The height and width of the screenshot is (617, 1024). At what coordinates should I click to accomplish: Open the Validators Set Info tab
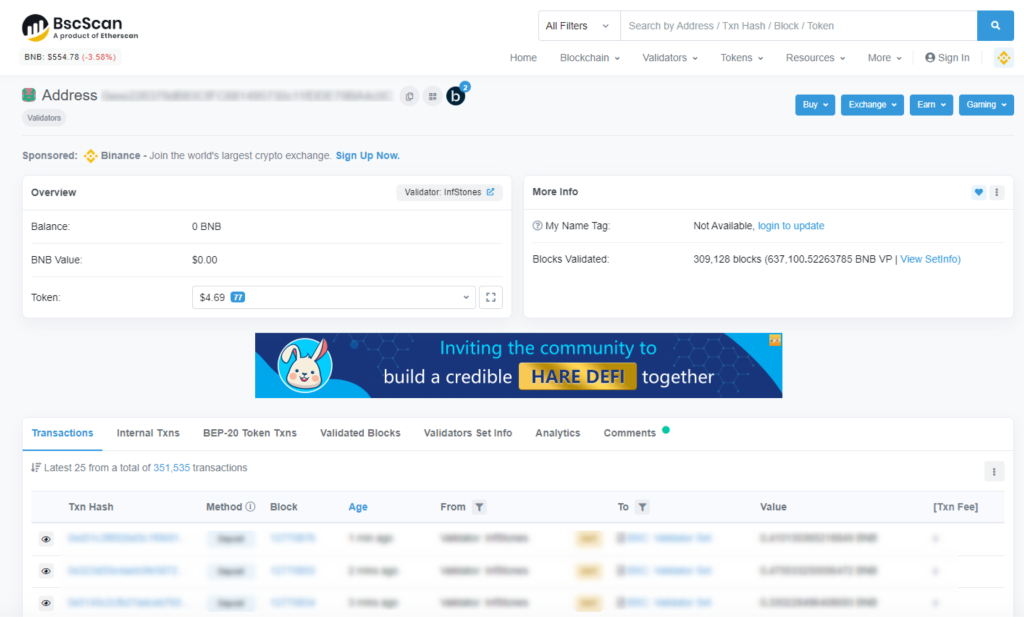(468, 433)
